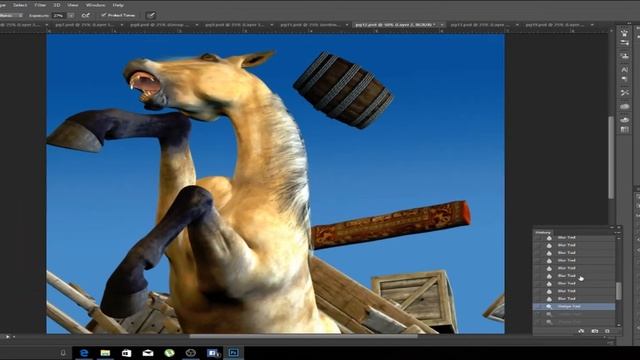The height and width of the screenshot is (360, 640).
Task: Open the Filter menu
Action: [40, 5]
